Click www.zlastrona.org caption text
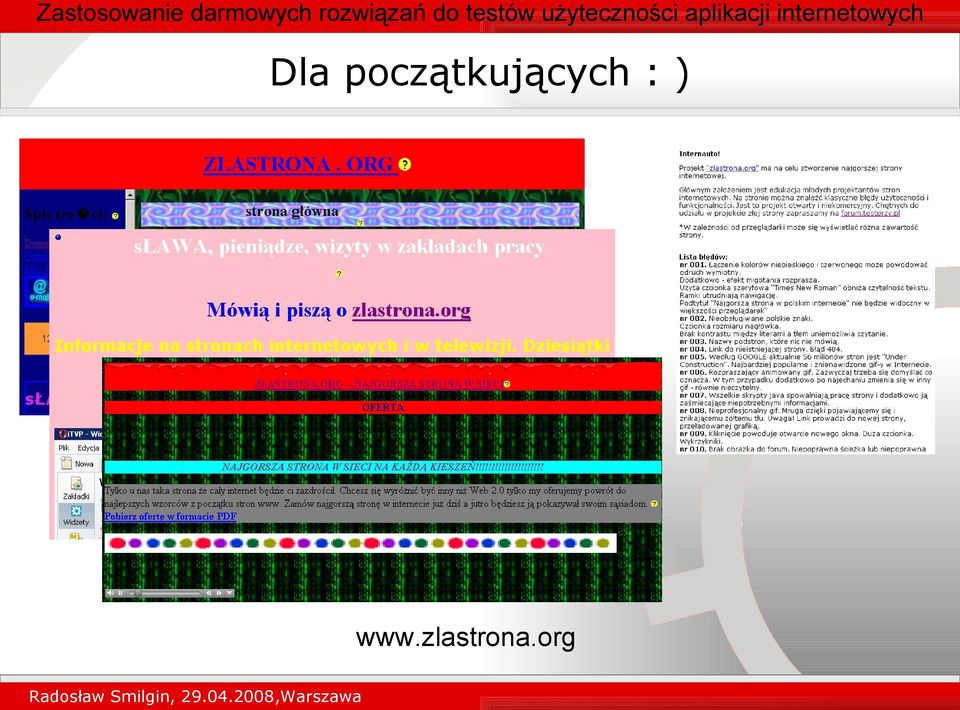This screenshot has width=960, height=710. pyautogui.click(x=465, y=637)
